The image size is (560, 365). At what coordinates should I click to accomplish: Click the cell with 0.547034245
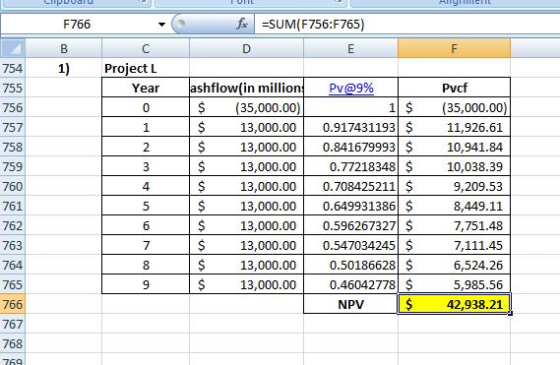point(351,245)
